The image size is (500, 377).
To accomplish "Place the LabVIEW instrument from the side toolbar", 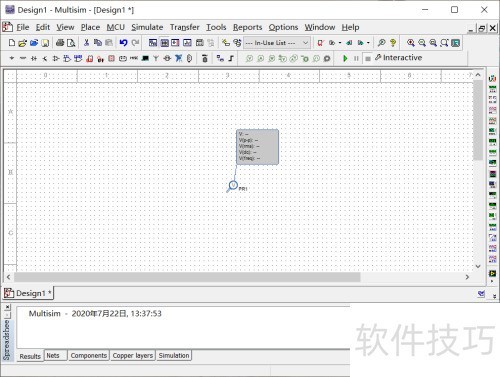I will (492, 273).
